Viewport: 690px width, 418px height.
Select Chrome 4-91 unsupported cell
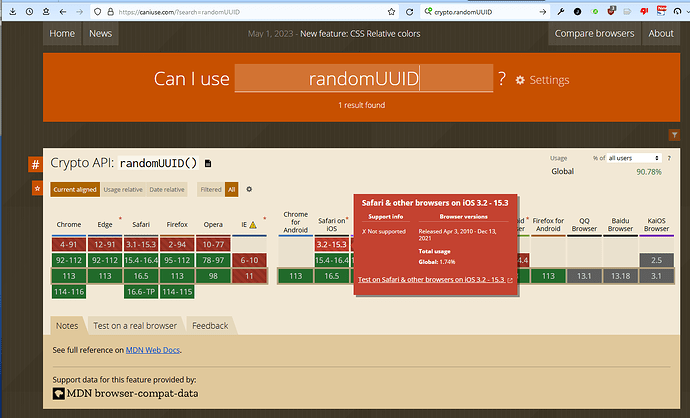click(x=69, y=245)
